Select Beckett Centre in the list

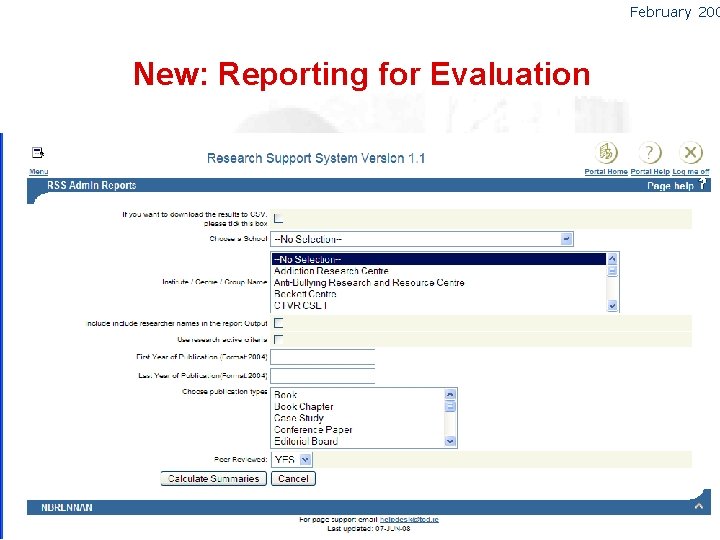coord(439,294)
